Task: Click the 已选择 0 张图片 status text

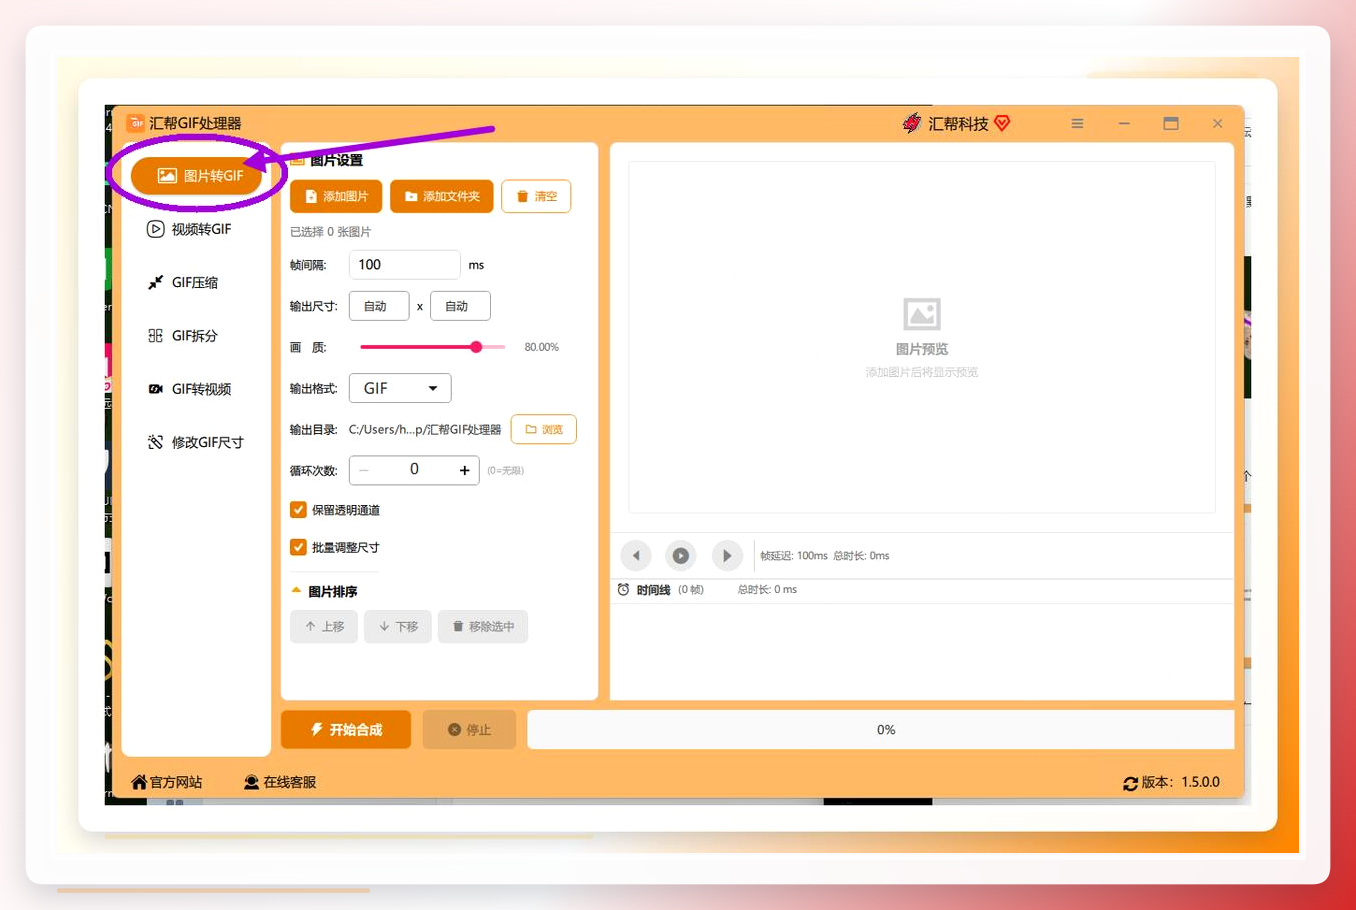Action: pyautogui.click(x=330, y=232)
